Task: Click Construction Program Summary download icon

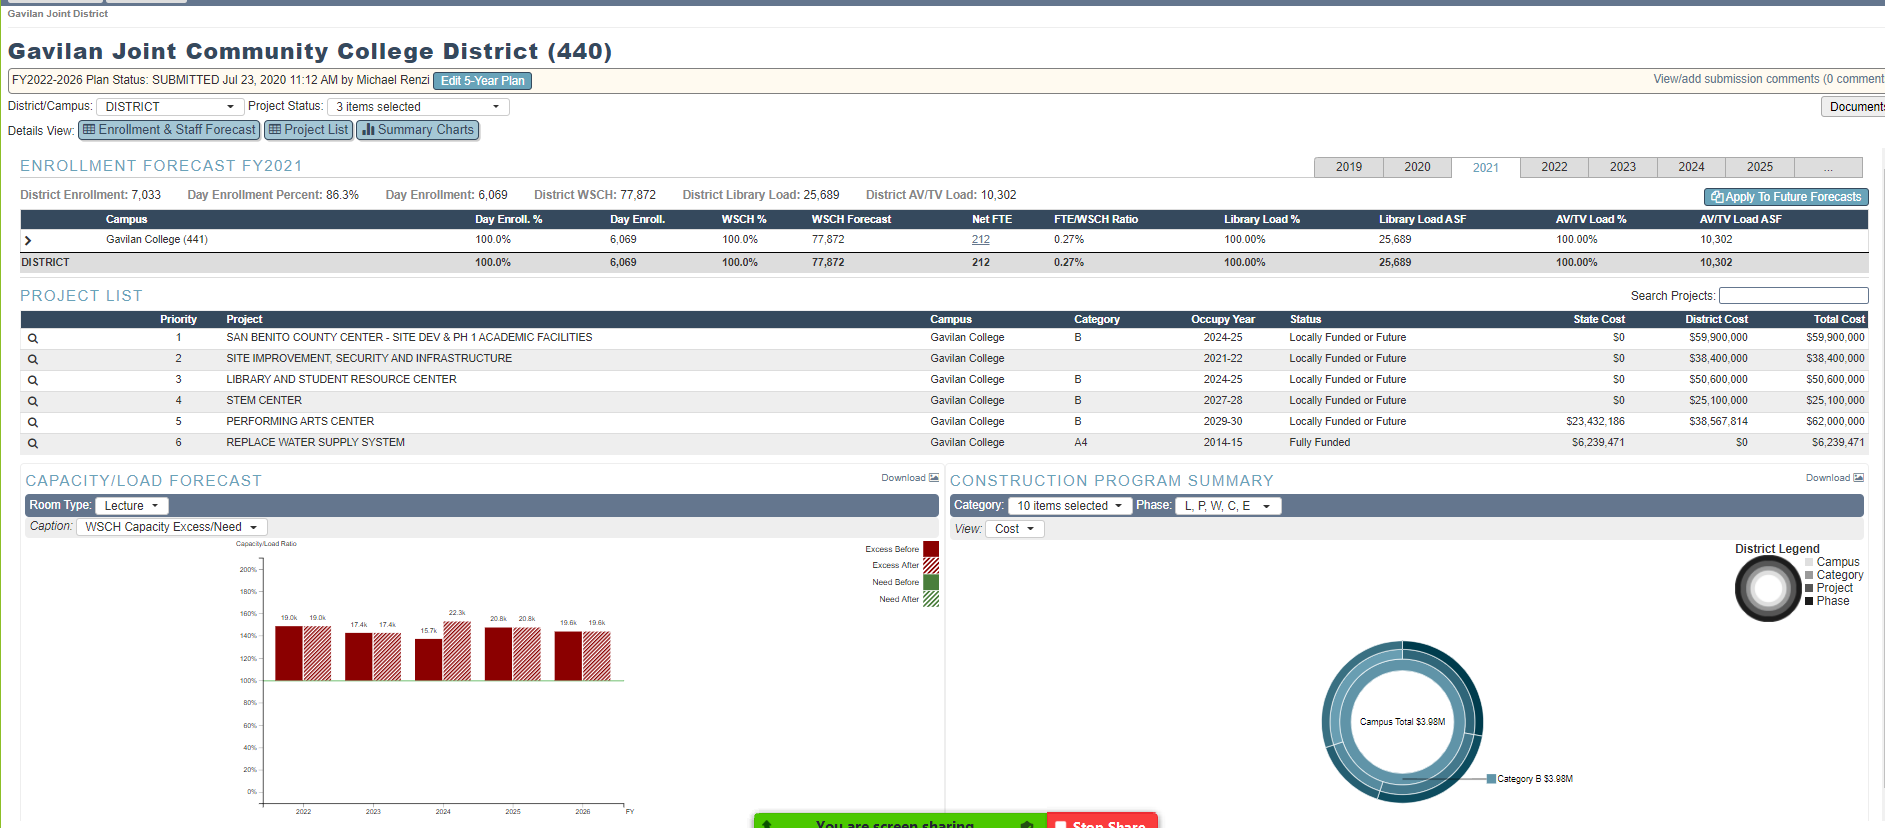Action: click(x=1858, y=478)
